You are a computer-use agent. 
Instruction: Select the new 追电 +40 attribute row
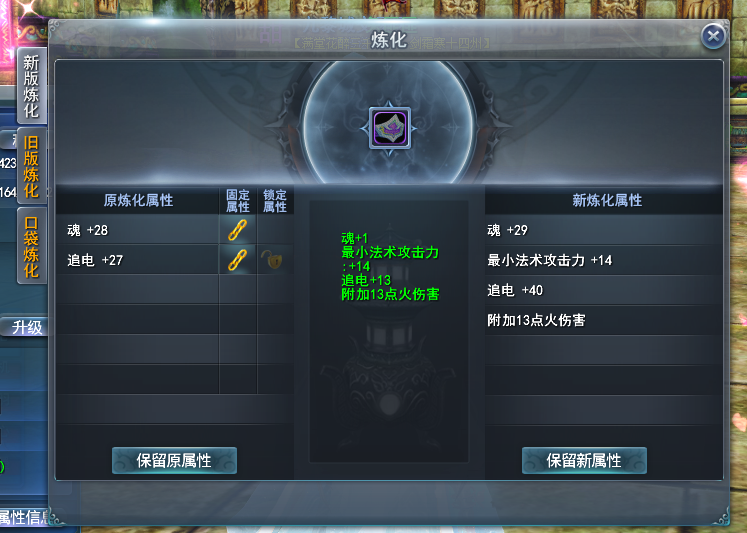pyautogui.click(x=604, y=290)
